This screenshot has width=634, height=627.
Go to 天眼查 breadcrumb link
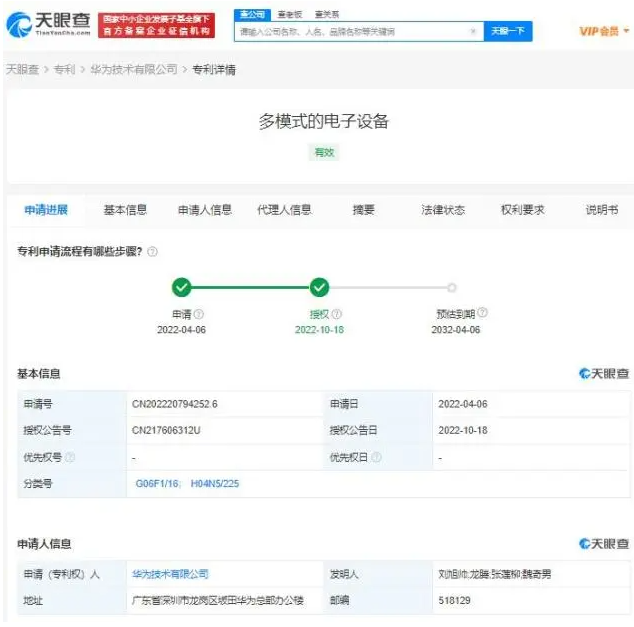tap(23, 70)
